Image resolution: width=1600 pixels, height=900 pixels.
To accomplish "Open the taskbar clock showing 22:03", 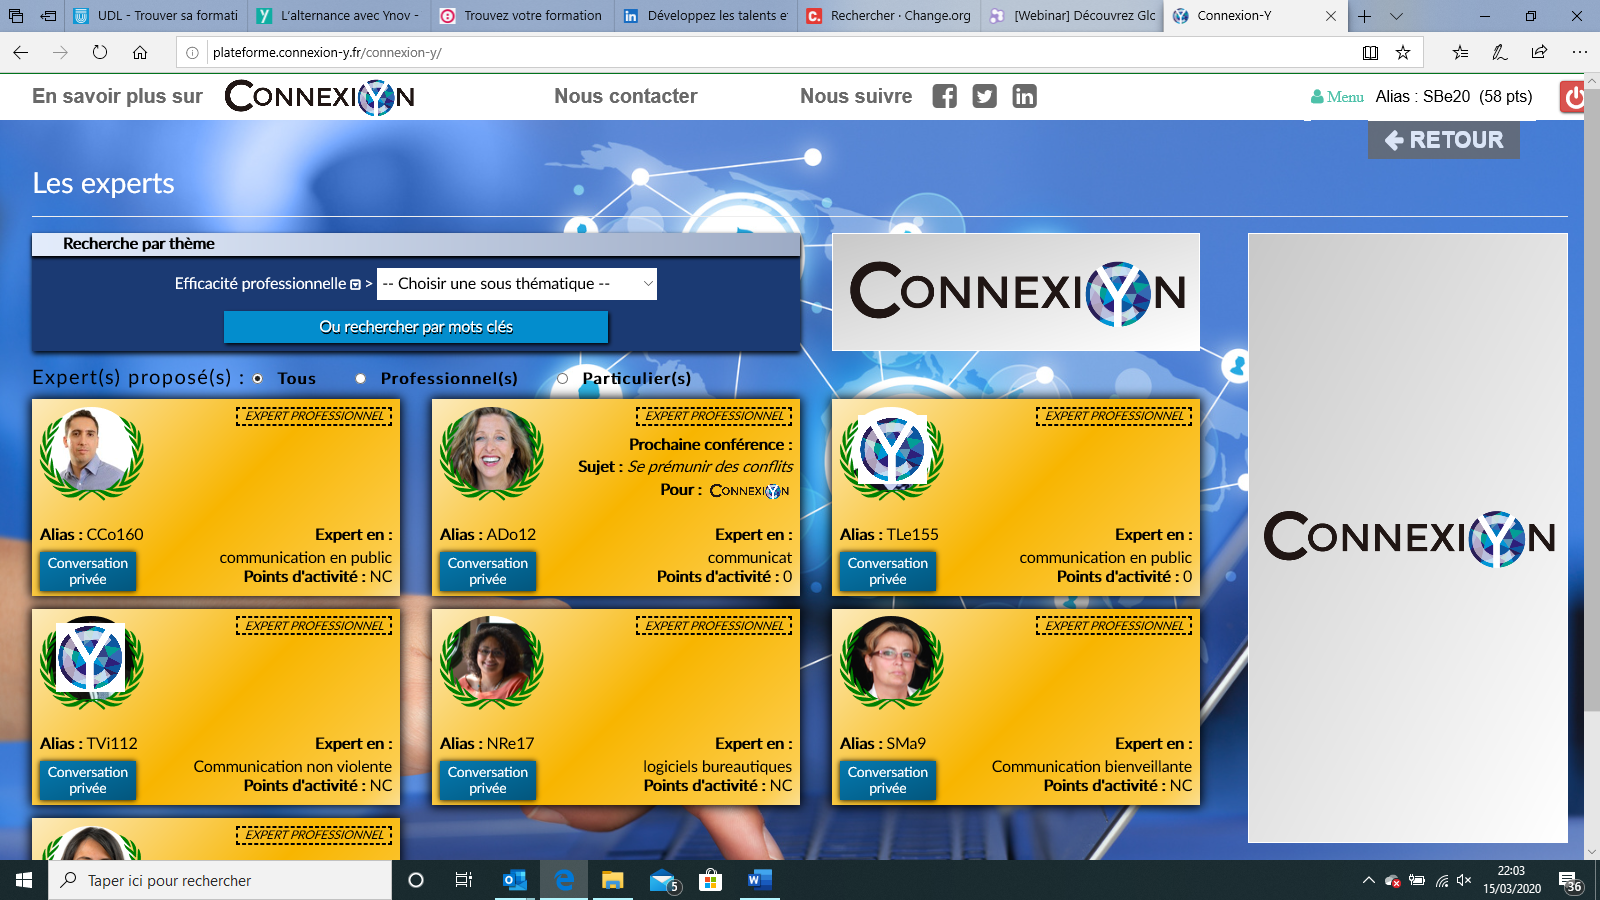I will (1511, 880).
